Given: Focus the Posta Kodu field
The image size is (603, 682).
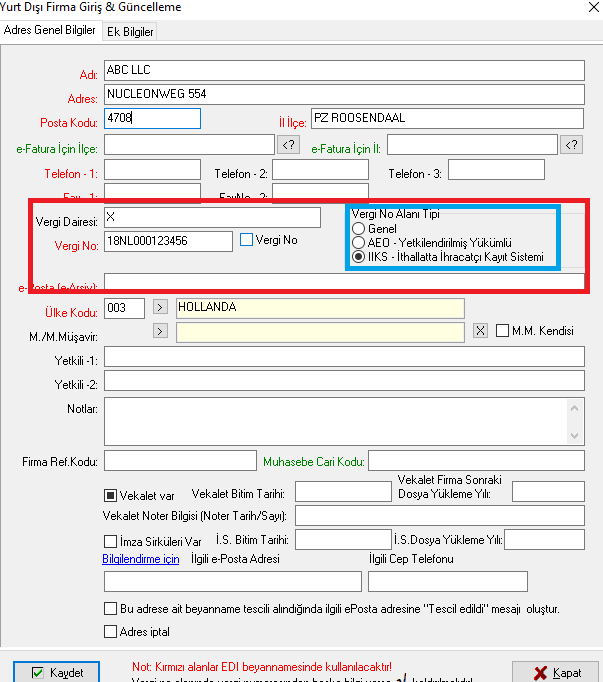Looking at the screenshot, I should (x=152, y=118).
